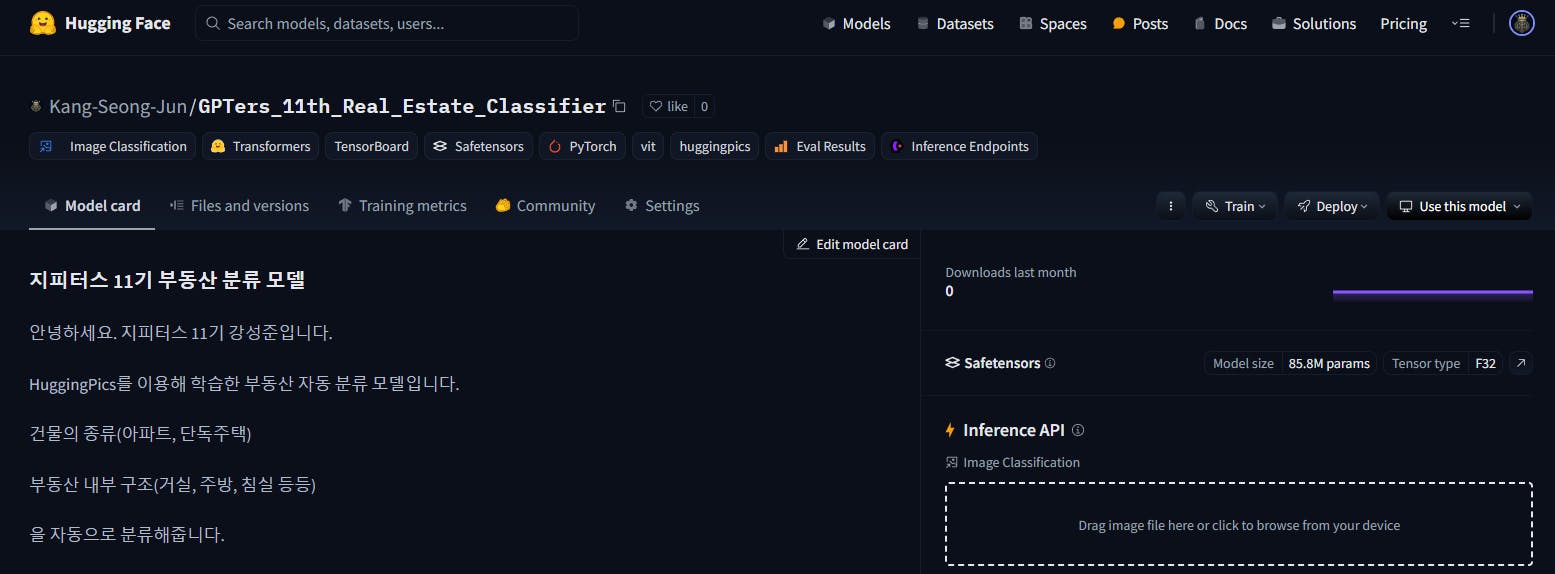Click the search magnifier icon

pyautogui.click(x=213, y=23)
